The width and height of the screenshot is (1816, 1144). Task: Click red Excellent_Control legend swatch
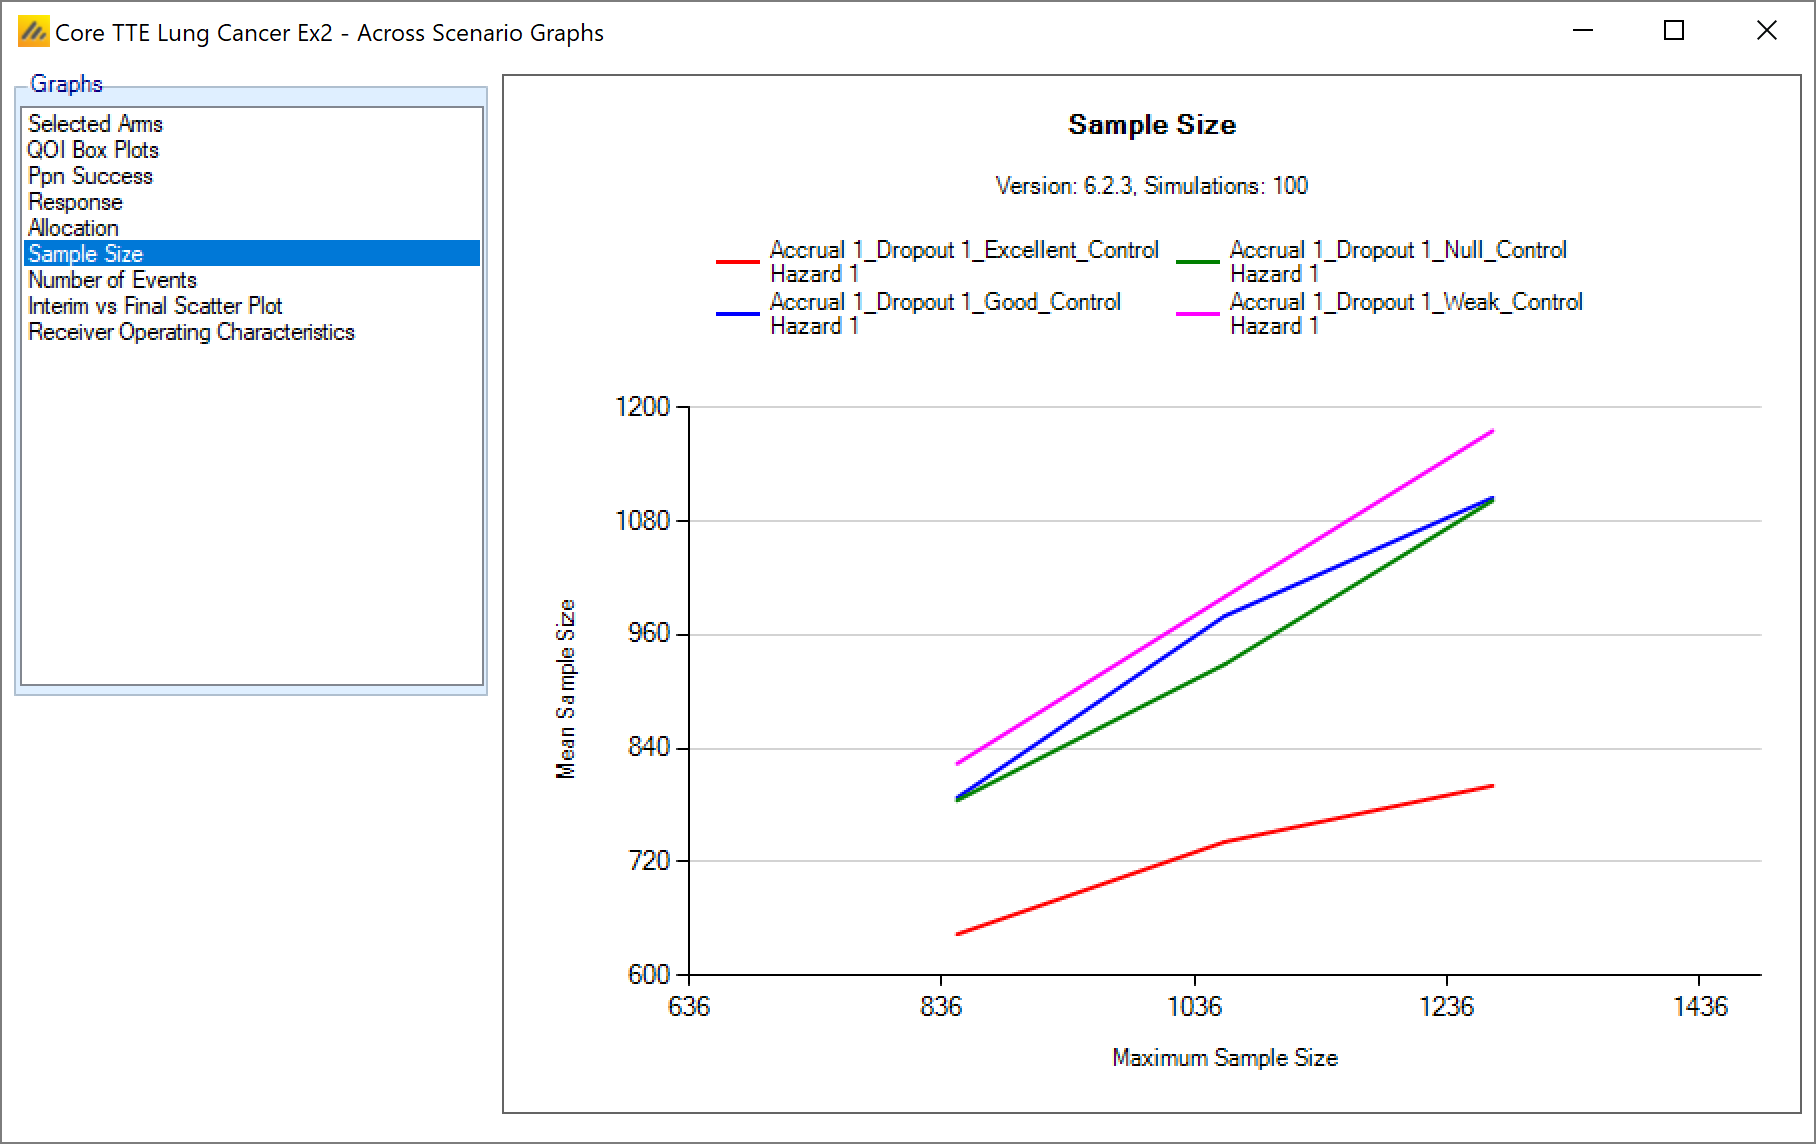[x=738, y=262]
